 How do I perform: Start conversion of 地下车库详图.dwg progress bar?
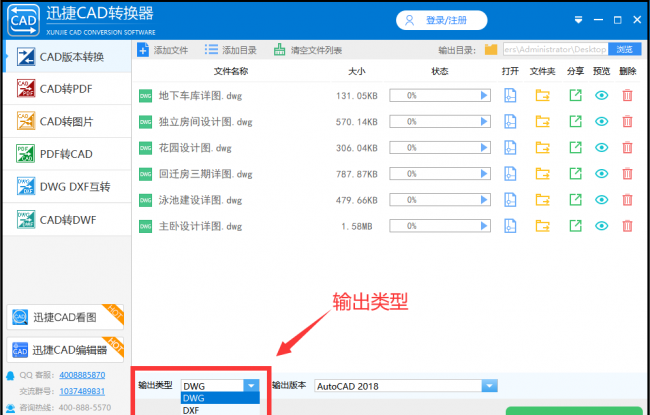pyautogui.click(x=483, y=95)
